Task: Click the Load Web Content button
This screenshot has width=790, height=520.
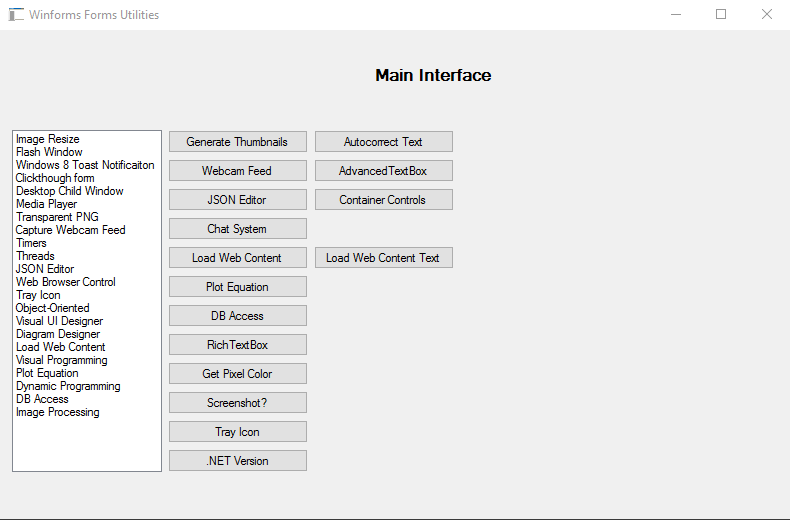Action: coord(238,257)
